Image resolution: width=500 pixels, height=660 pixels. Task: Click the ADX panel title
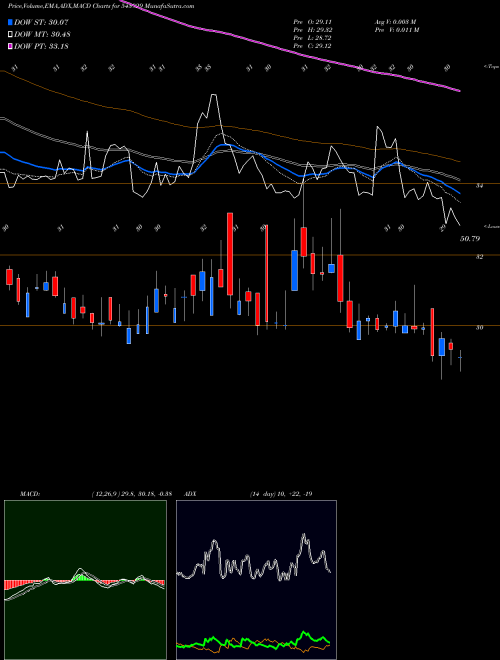[191, 494]
